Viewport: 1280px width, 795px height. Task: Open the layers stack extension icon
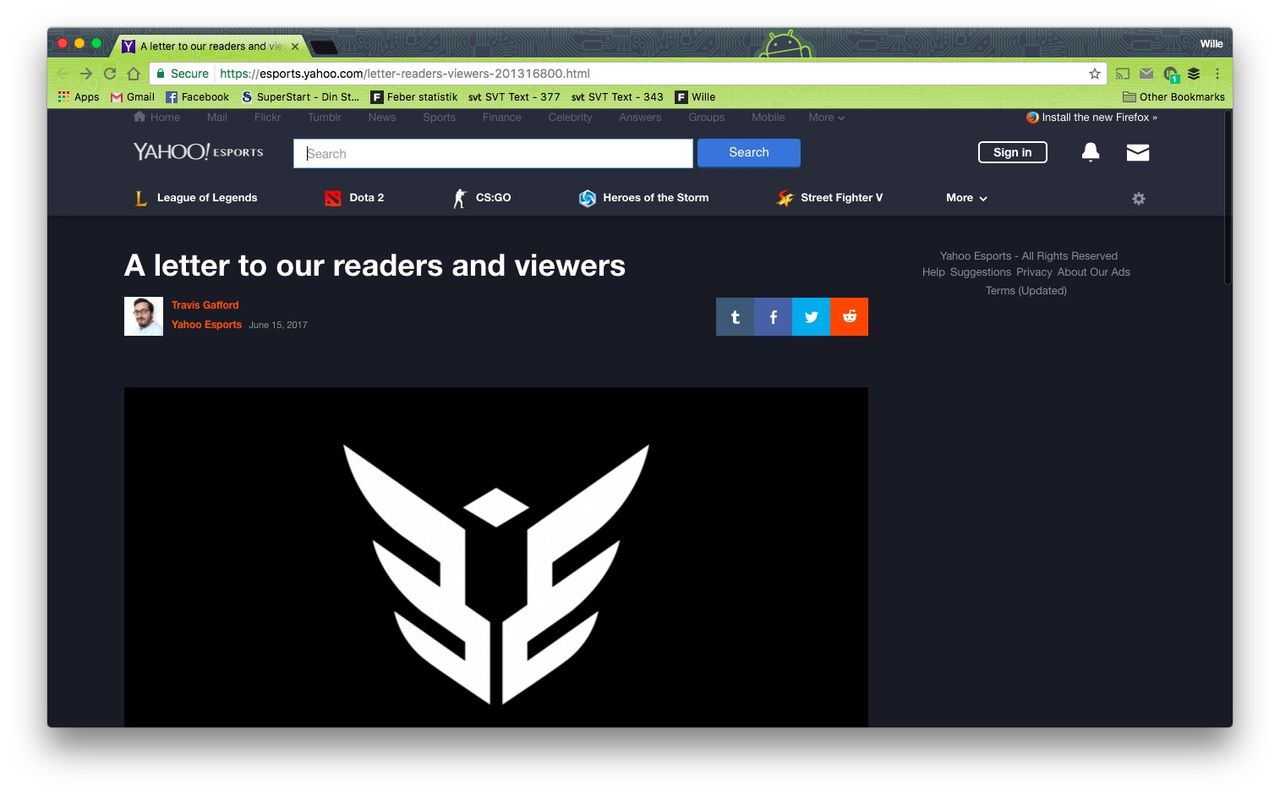[1194, 74]
